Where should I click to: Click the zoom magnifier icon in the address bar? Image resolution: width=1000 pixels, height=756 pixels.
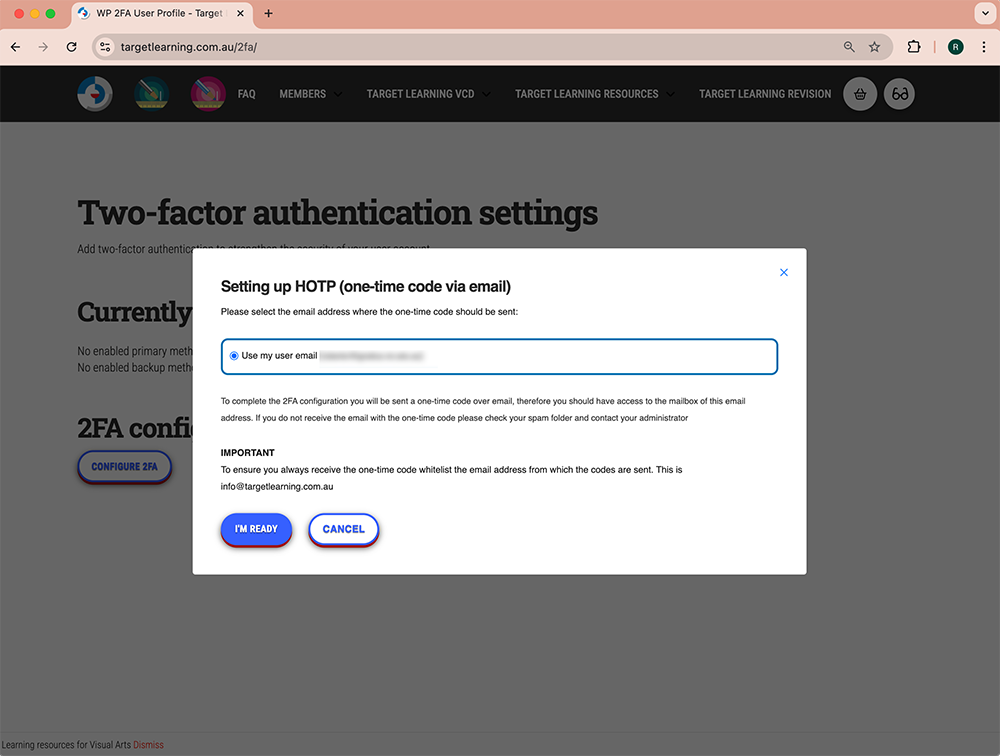(x=849, y=47)
